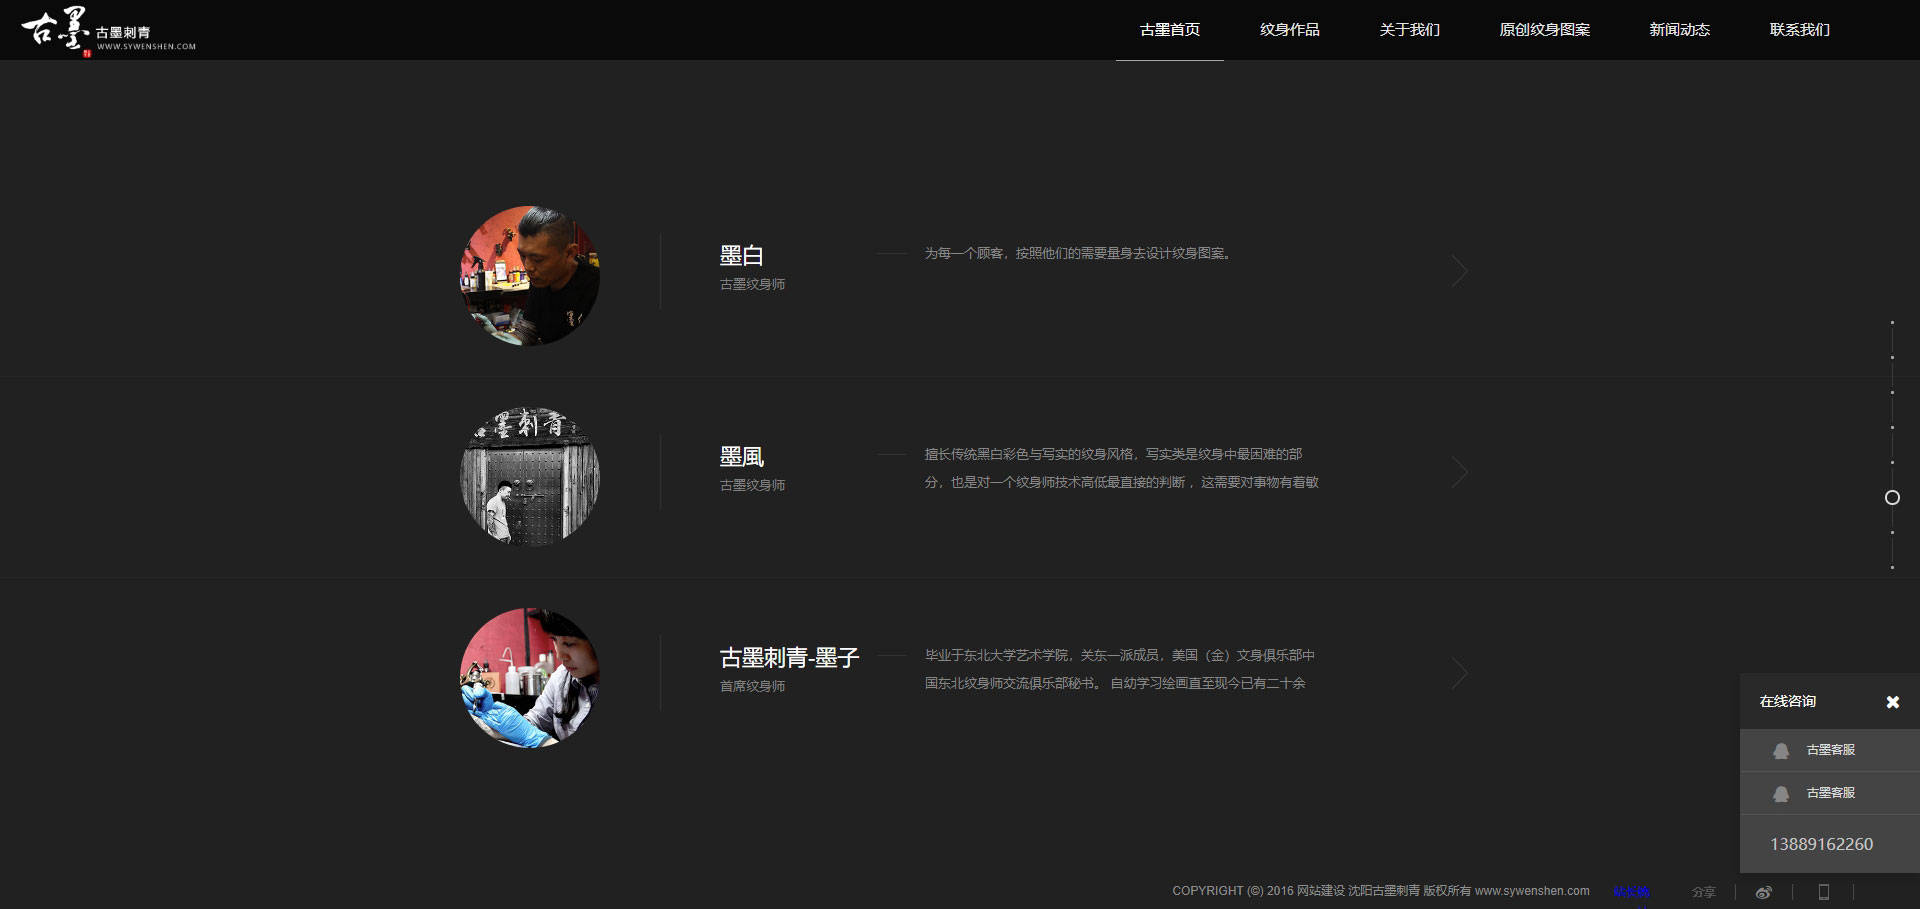This screenshot has height=909, width=1920.
Task: Select the last section dot indicator
Action: tap(1892, 568)
